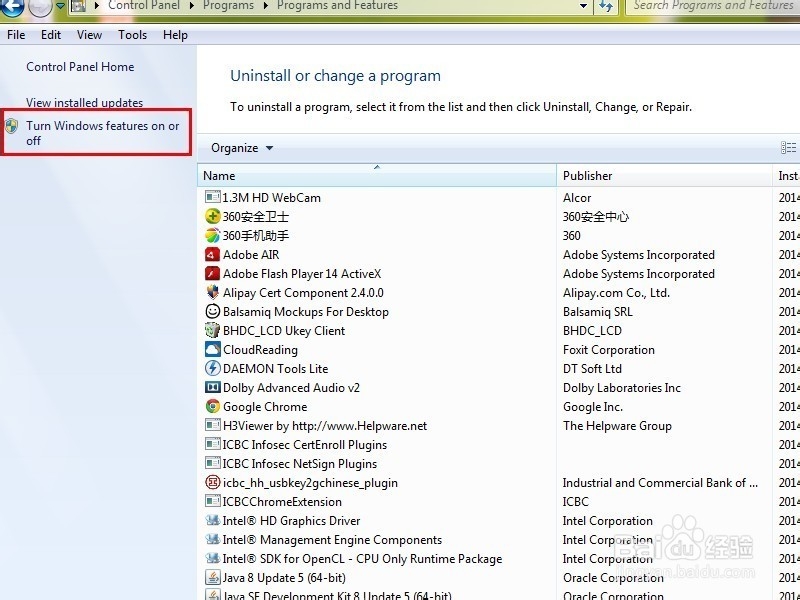Select Java 8 Update 5 (64-bit) entry
800x600 pixels.
click(284, 578)
